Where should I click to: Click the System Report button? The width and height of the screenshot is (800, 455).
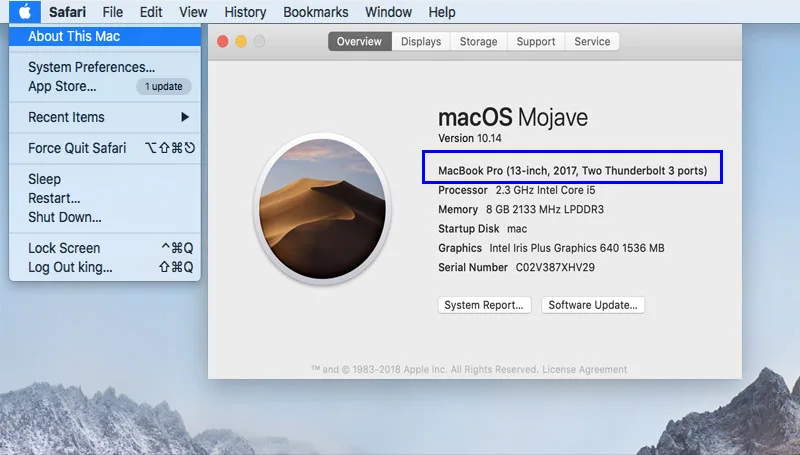tap(485, 305)
